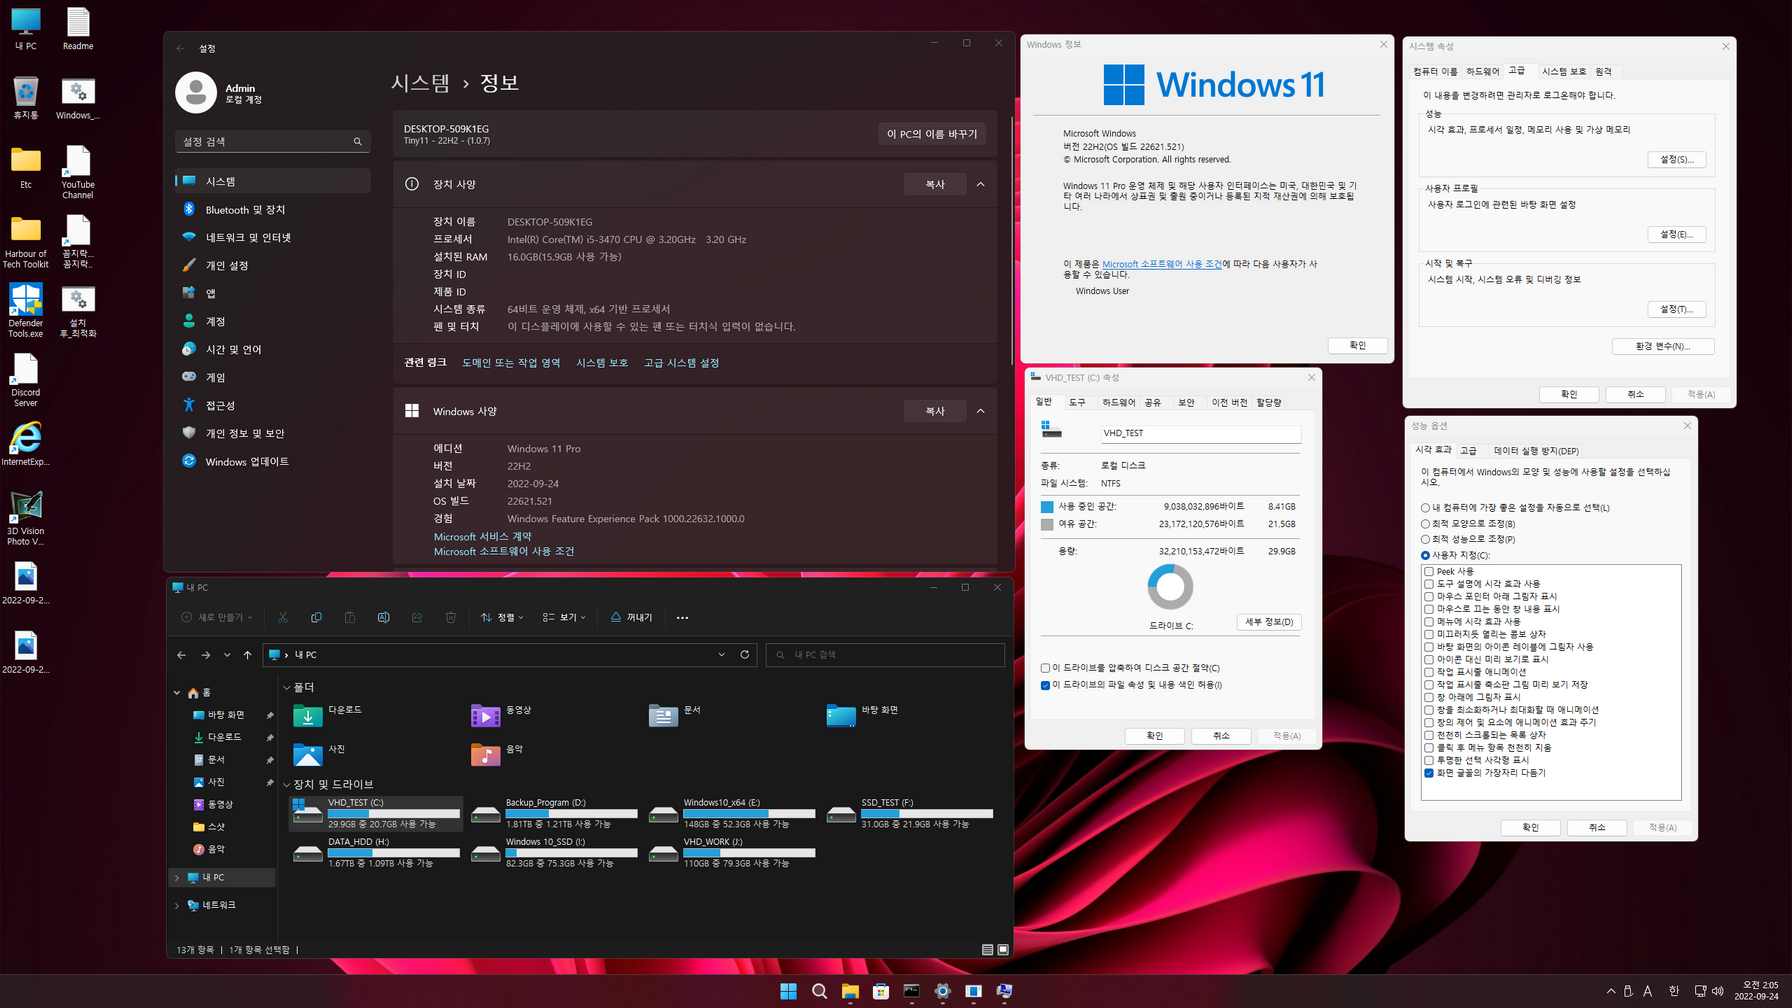Collapse the 장치 사양 section in Settings
The width and height of the screenshot is (1792, 1008).
(x=980, y=184)
